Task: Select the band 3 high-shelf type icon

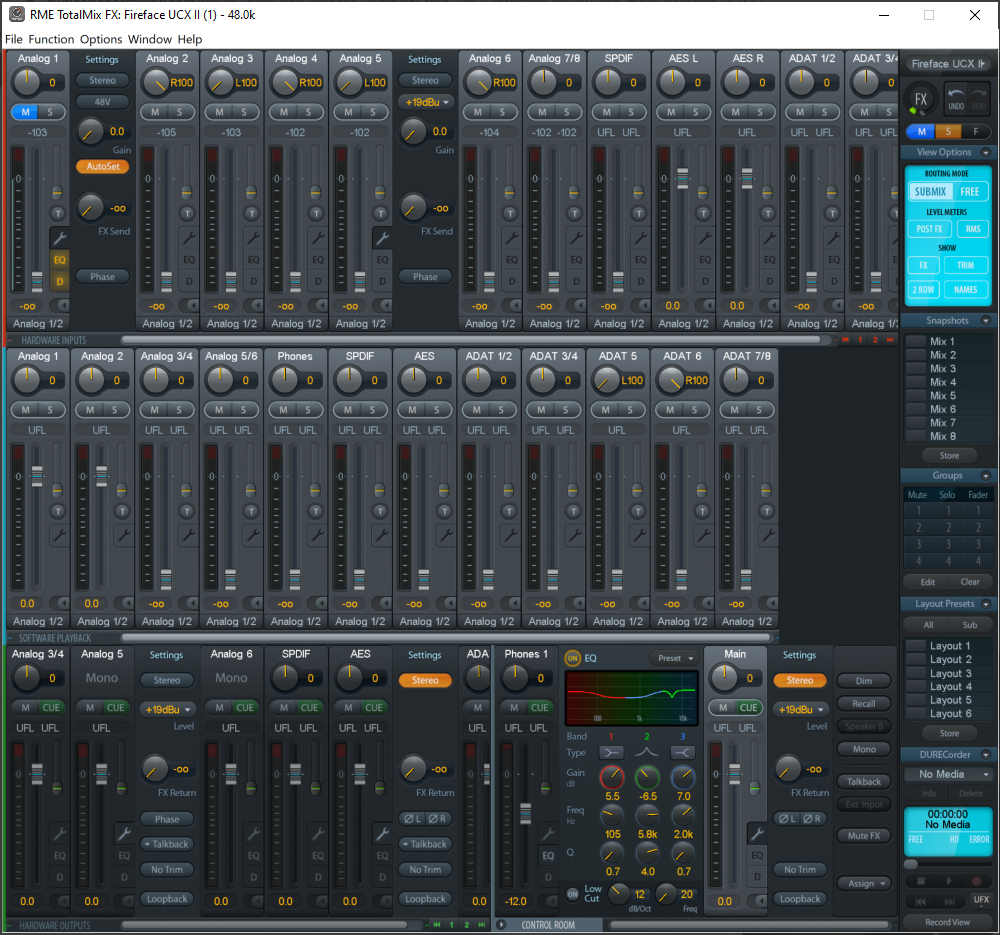Action: 682,753
